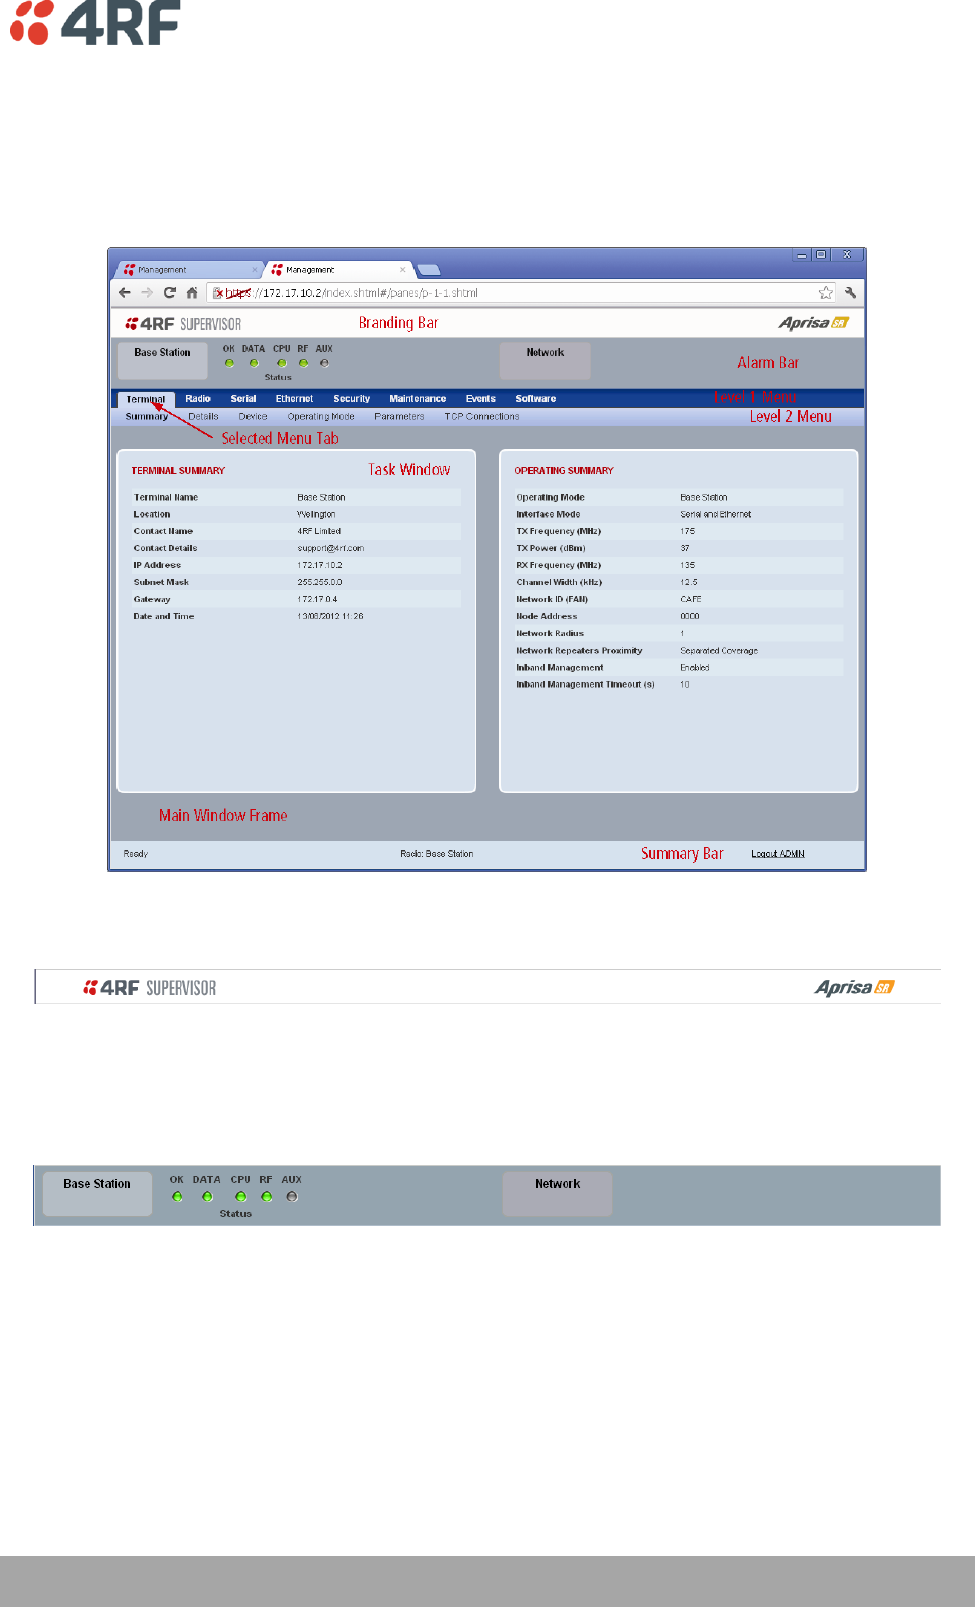Click 4RF Supervisor logo in enlarged branding bar
975x1607 pixels.
(150, 988)
